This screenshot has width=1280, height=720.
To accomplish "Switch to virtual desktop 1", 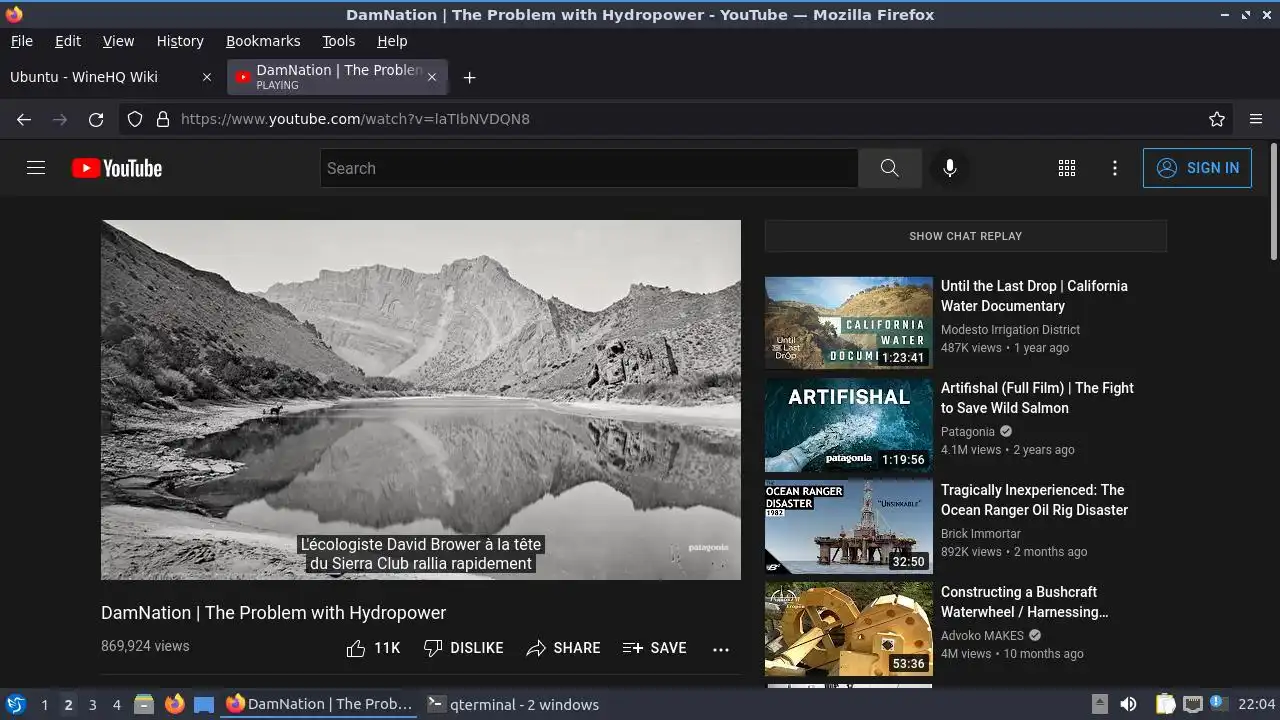I will (44, 704).
